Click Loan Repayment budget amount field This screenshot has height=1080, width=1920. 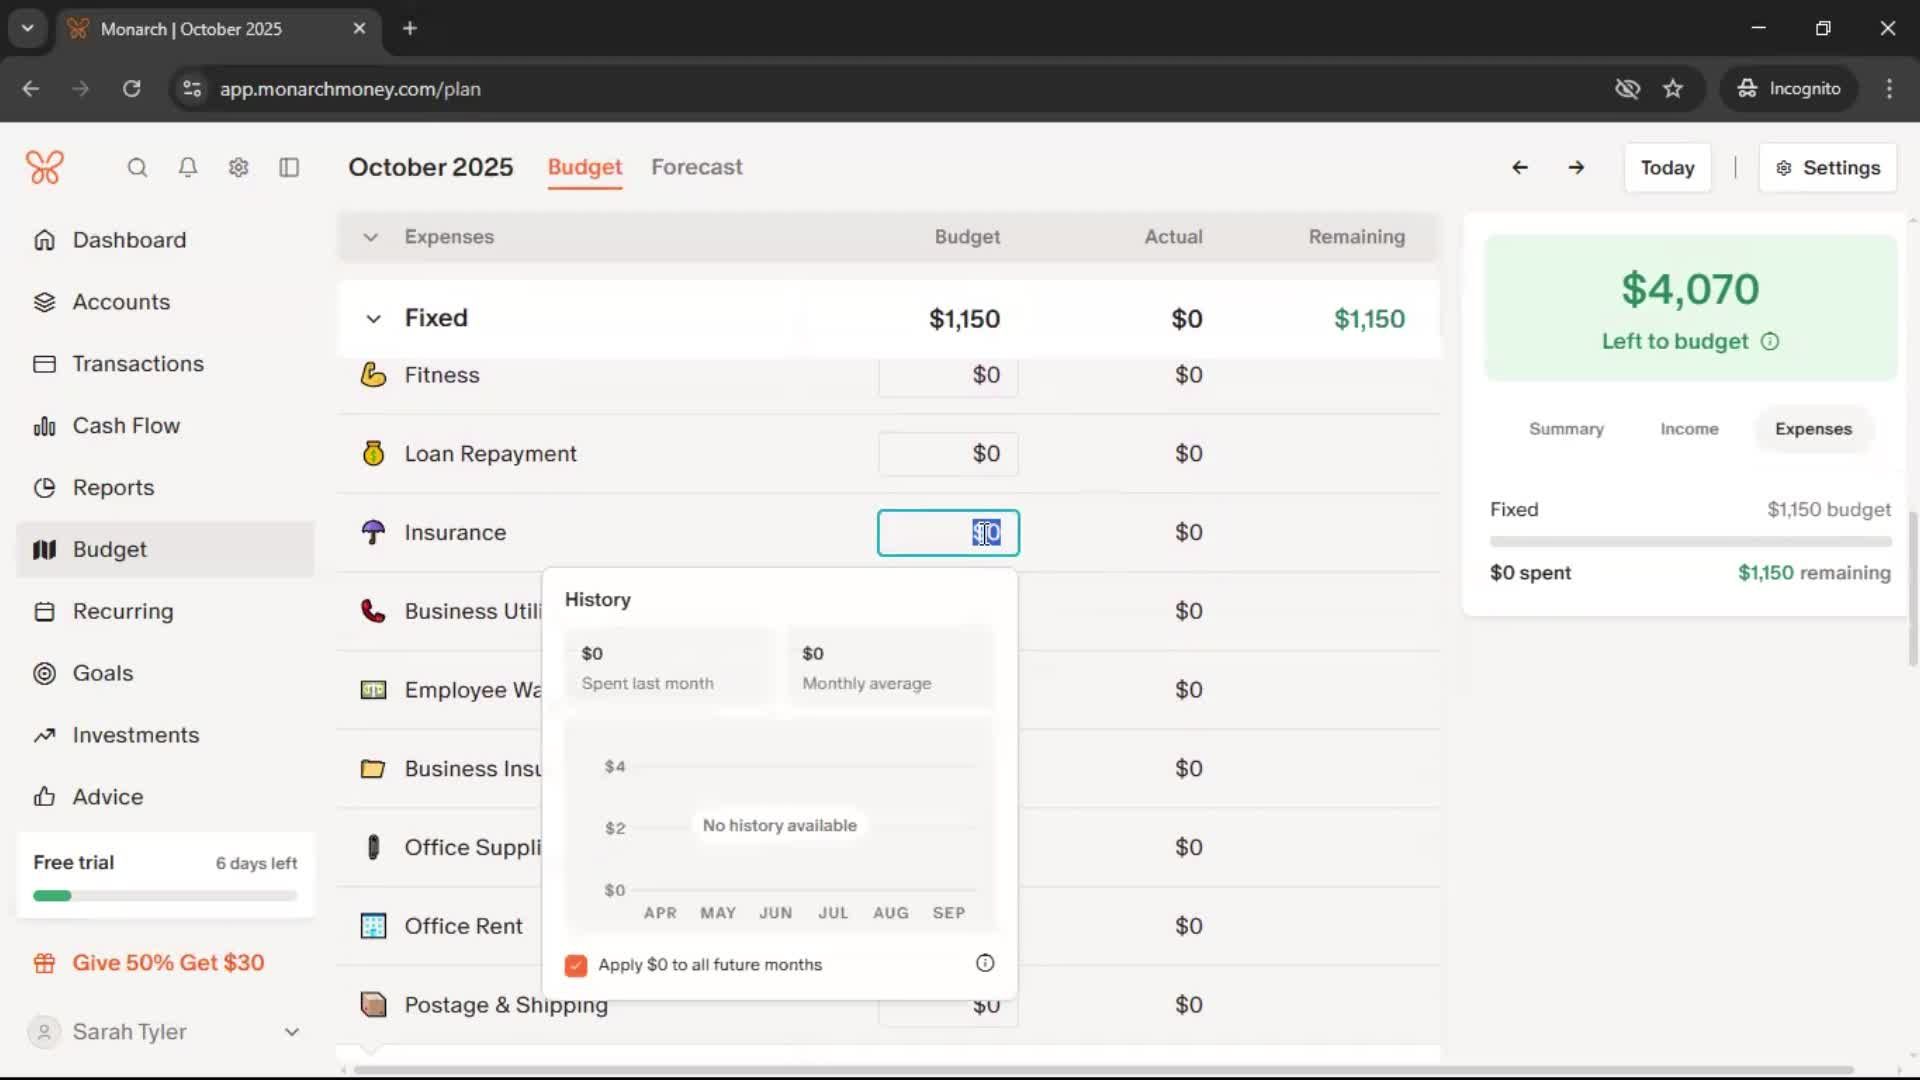point(948,454)
